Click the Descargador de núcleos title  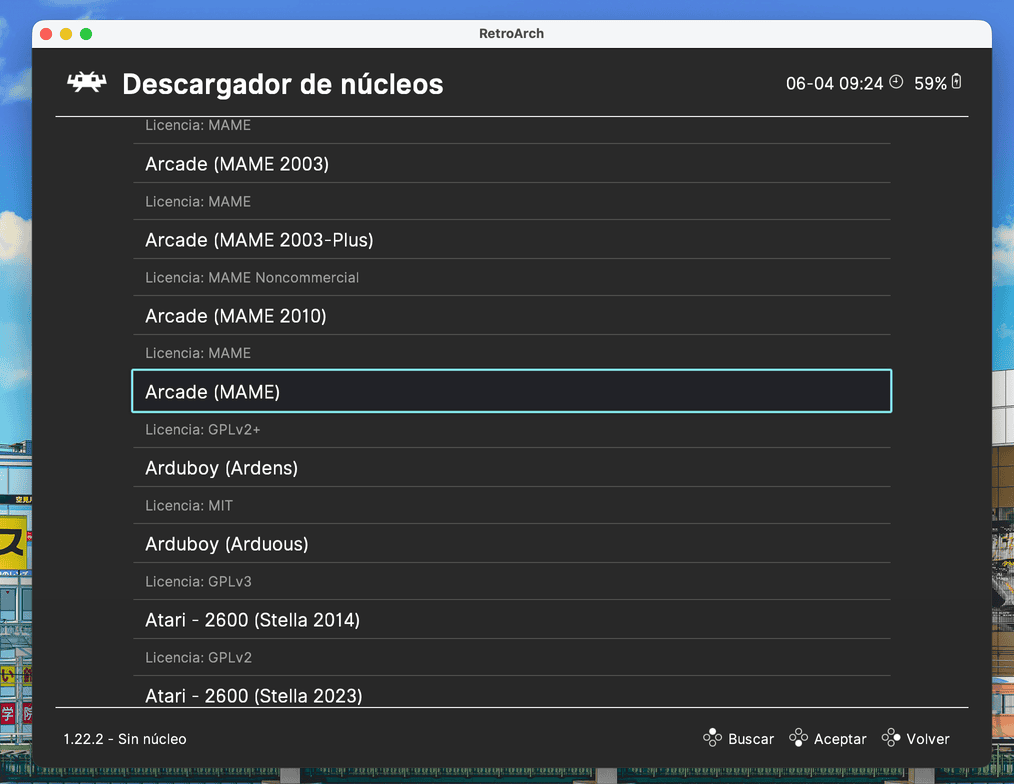click(282, 84)
